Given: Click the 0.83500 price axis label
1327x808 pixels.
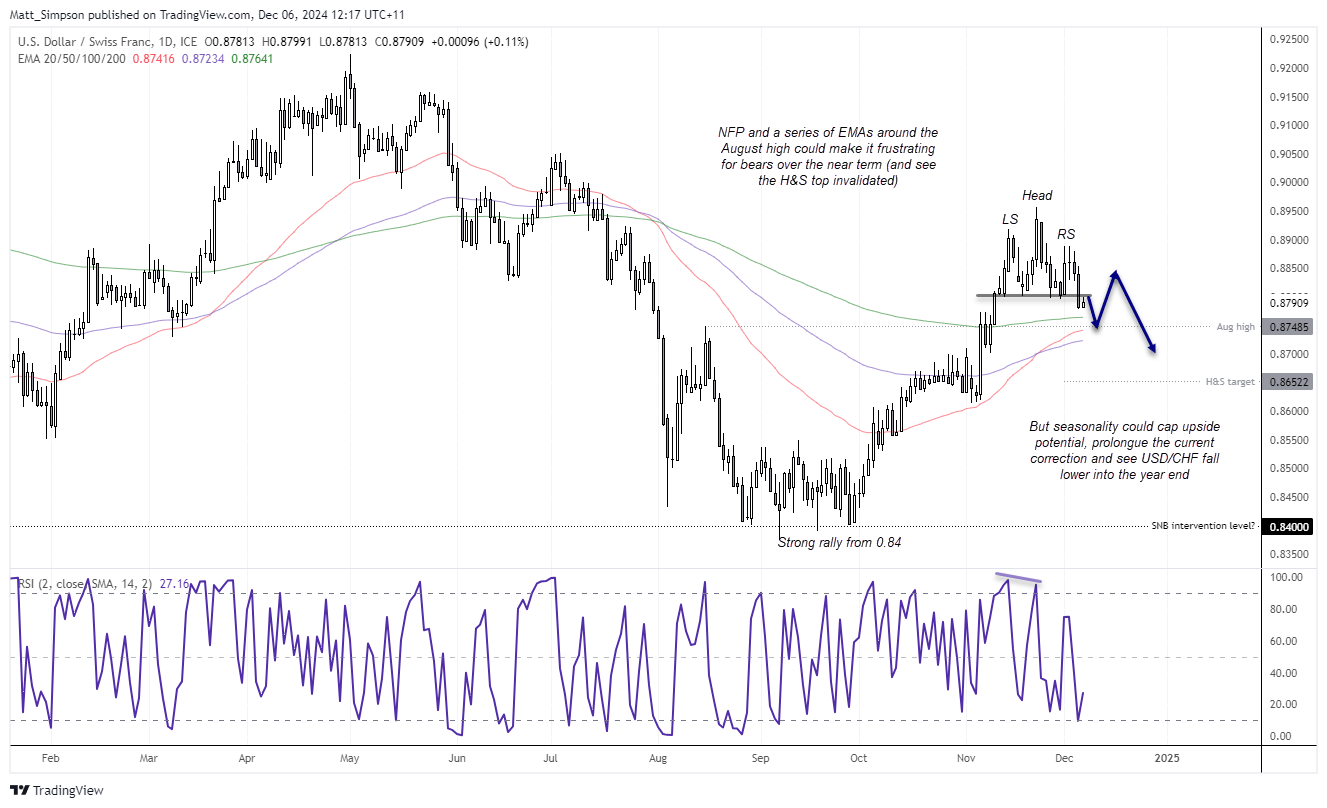Looking at the screenshot, I should click(1290, 555).
